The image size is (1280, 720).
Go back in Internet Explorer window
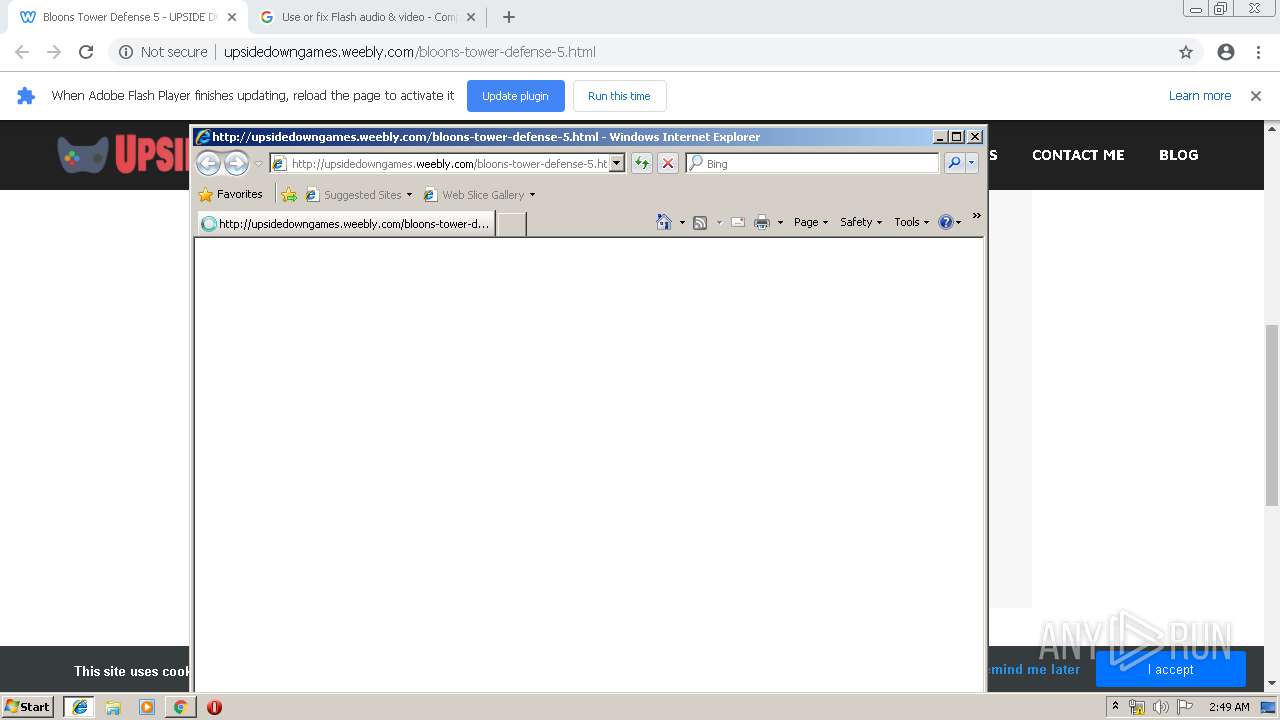(208, 163)
